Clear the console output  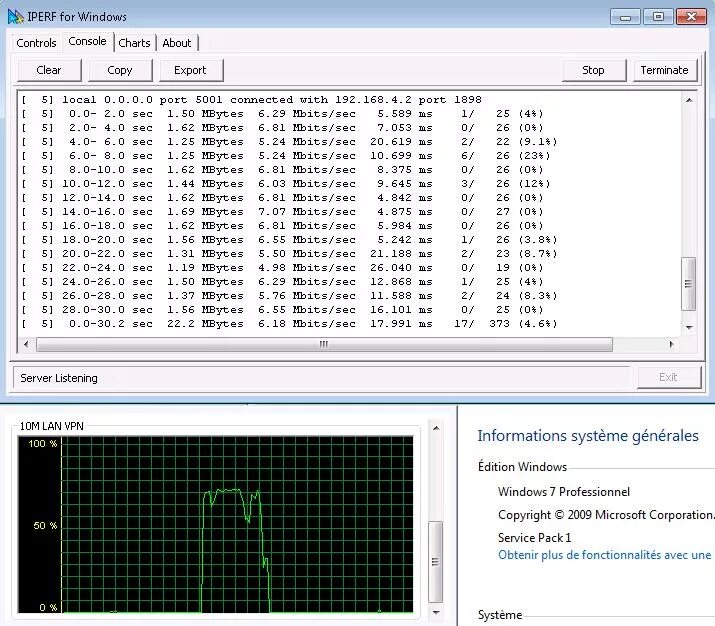pos(49,70)
